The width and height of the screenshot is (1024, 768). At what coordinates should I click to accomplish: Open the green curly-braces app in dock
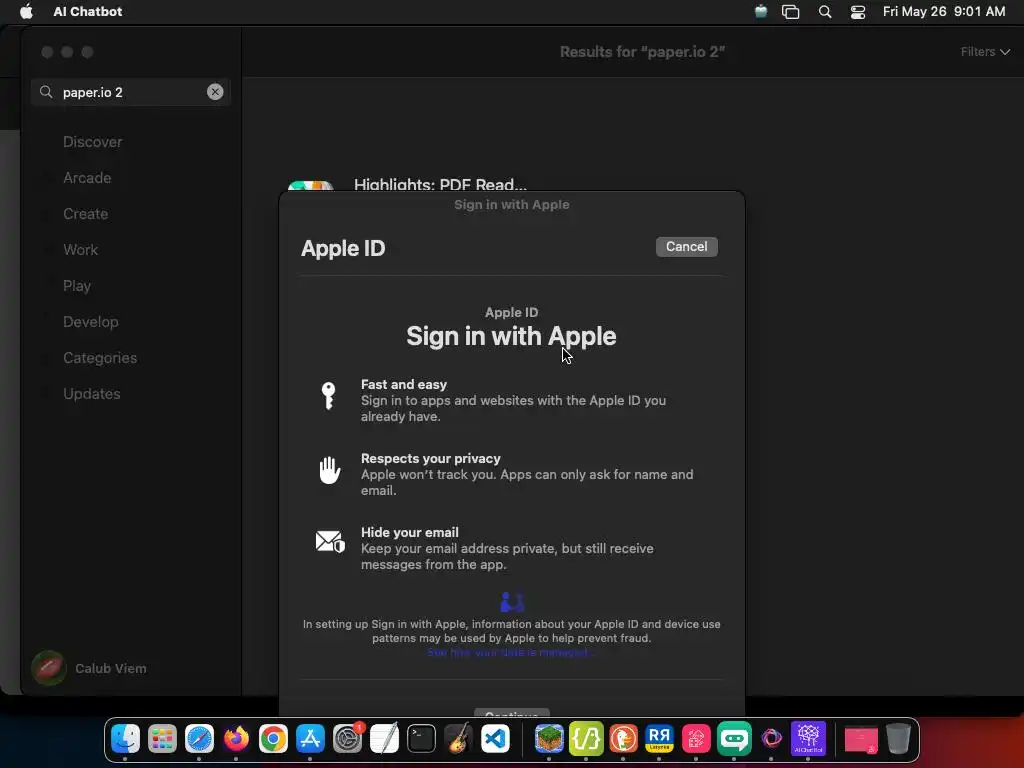click(x=586, y=739)
